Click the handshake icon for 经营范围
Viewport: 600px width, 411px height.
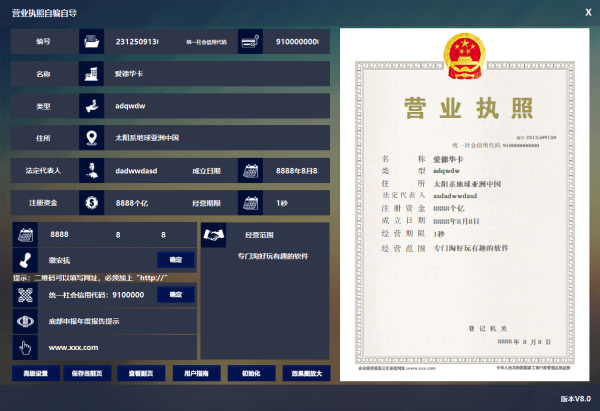[213, 235]
